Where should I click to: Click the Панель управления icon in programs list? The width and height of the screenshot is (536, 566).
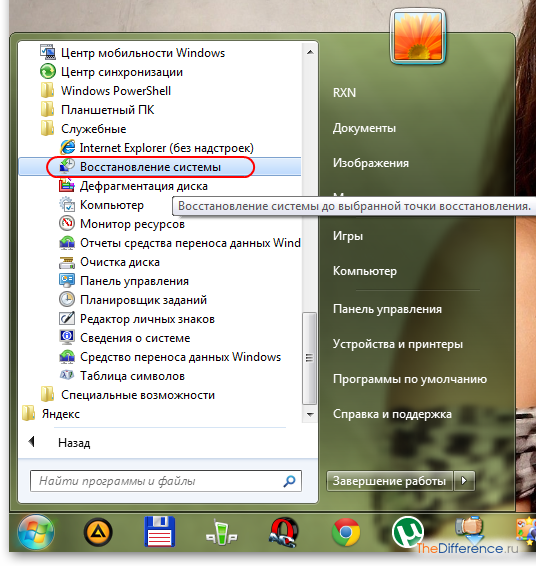tap(67, 280)
